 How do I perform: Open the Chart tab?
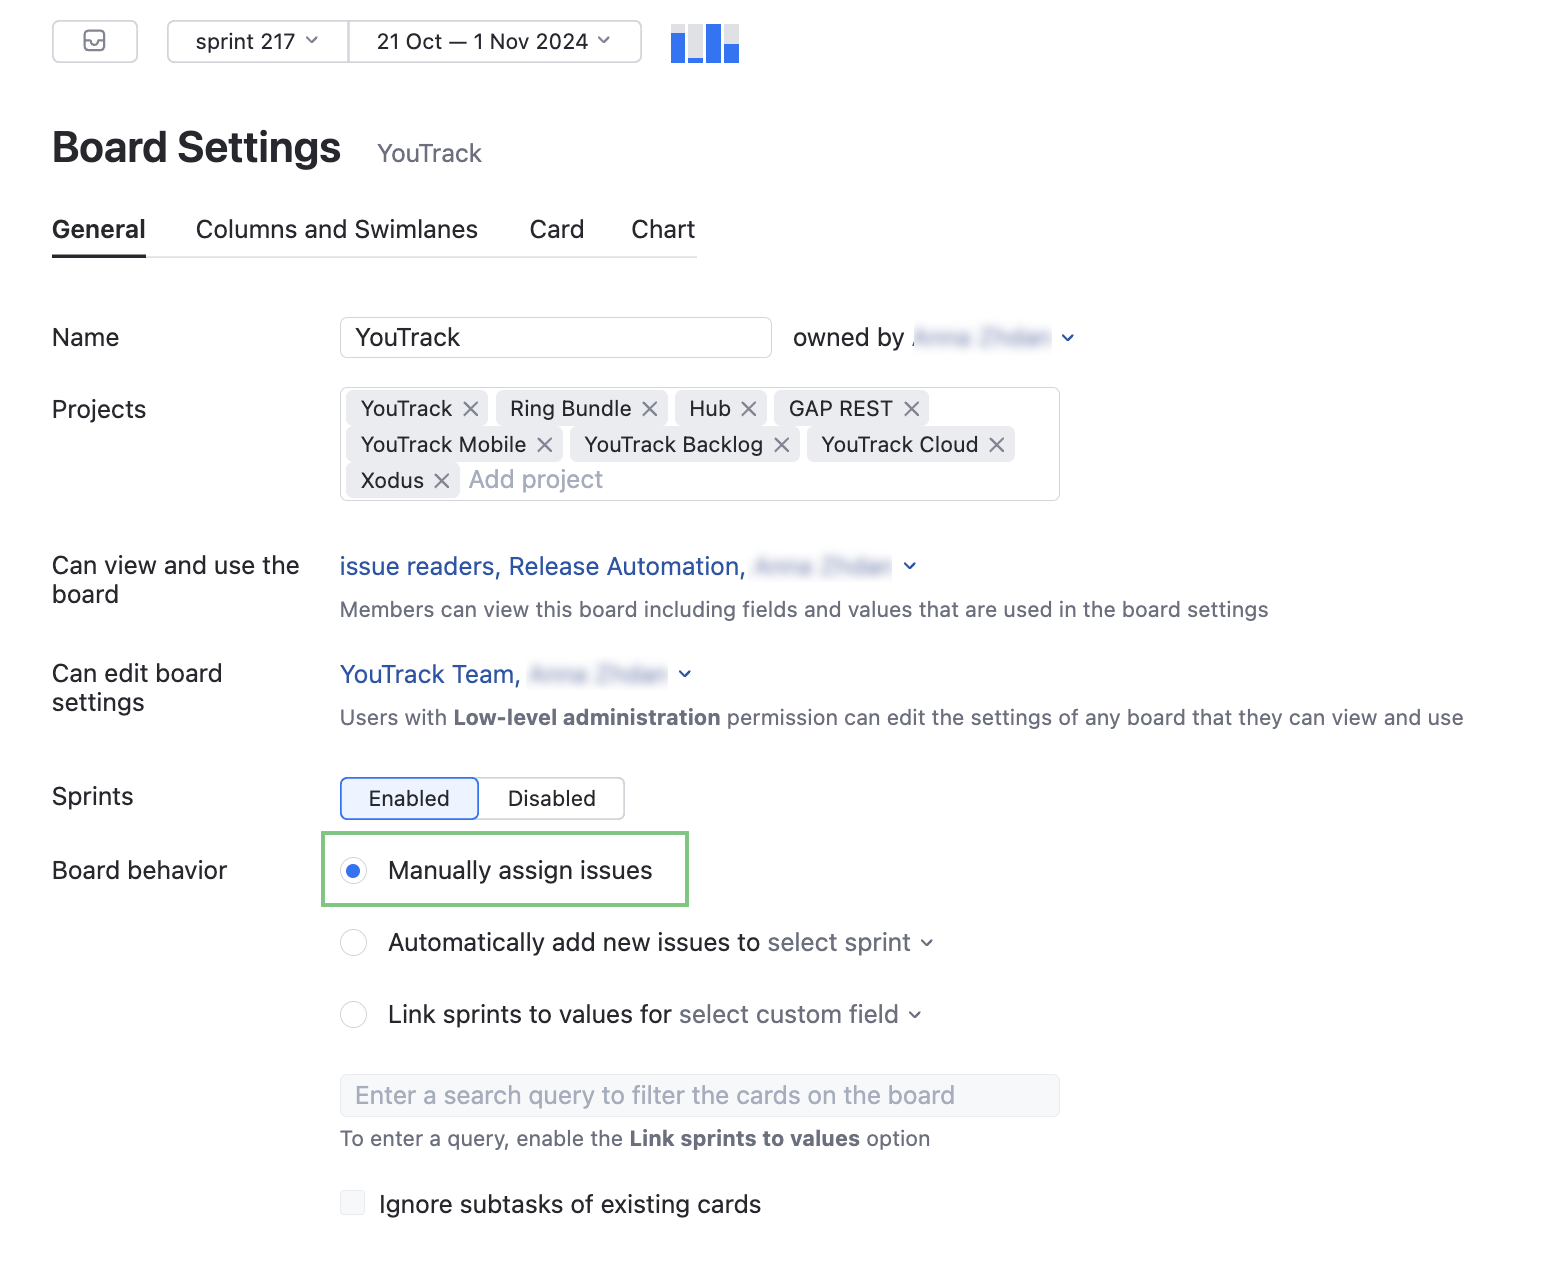click(x=662, y=229)
